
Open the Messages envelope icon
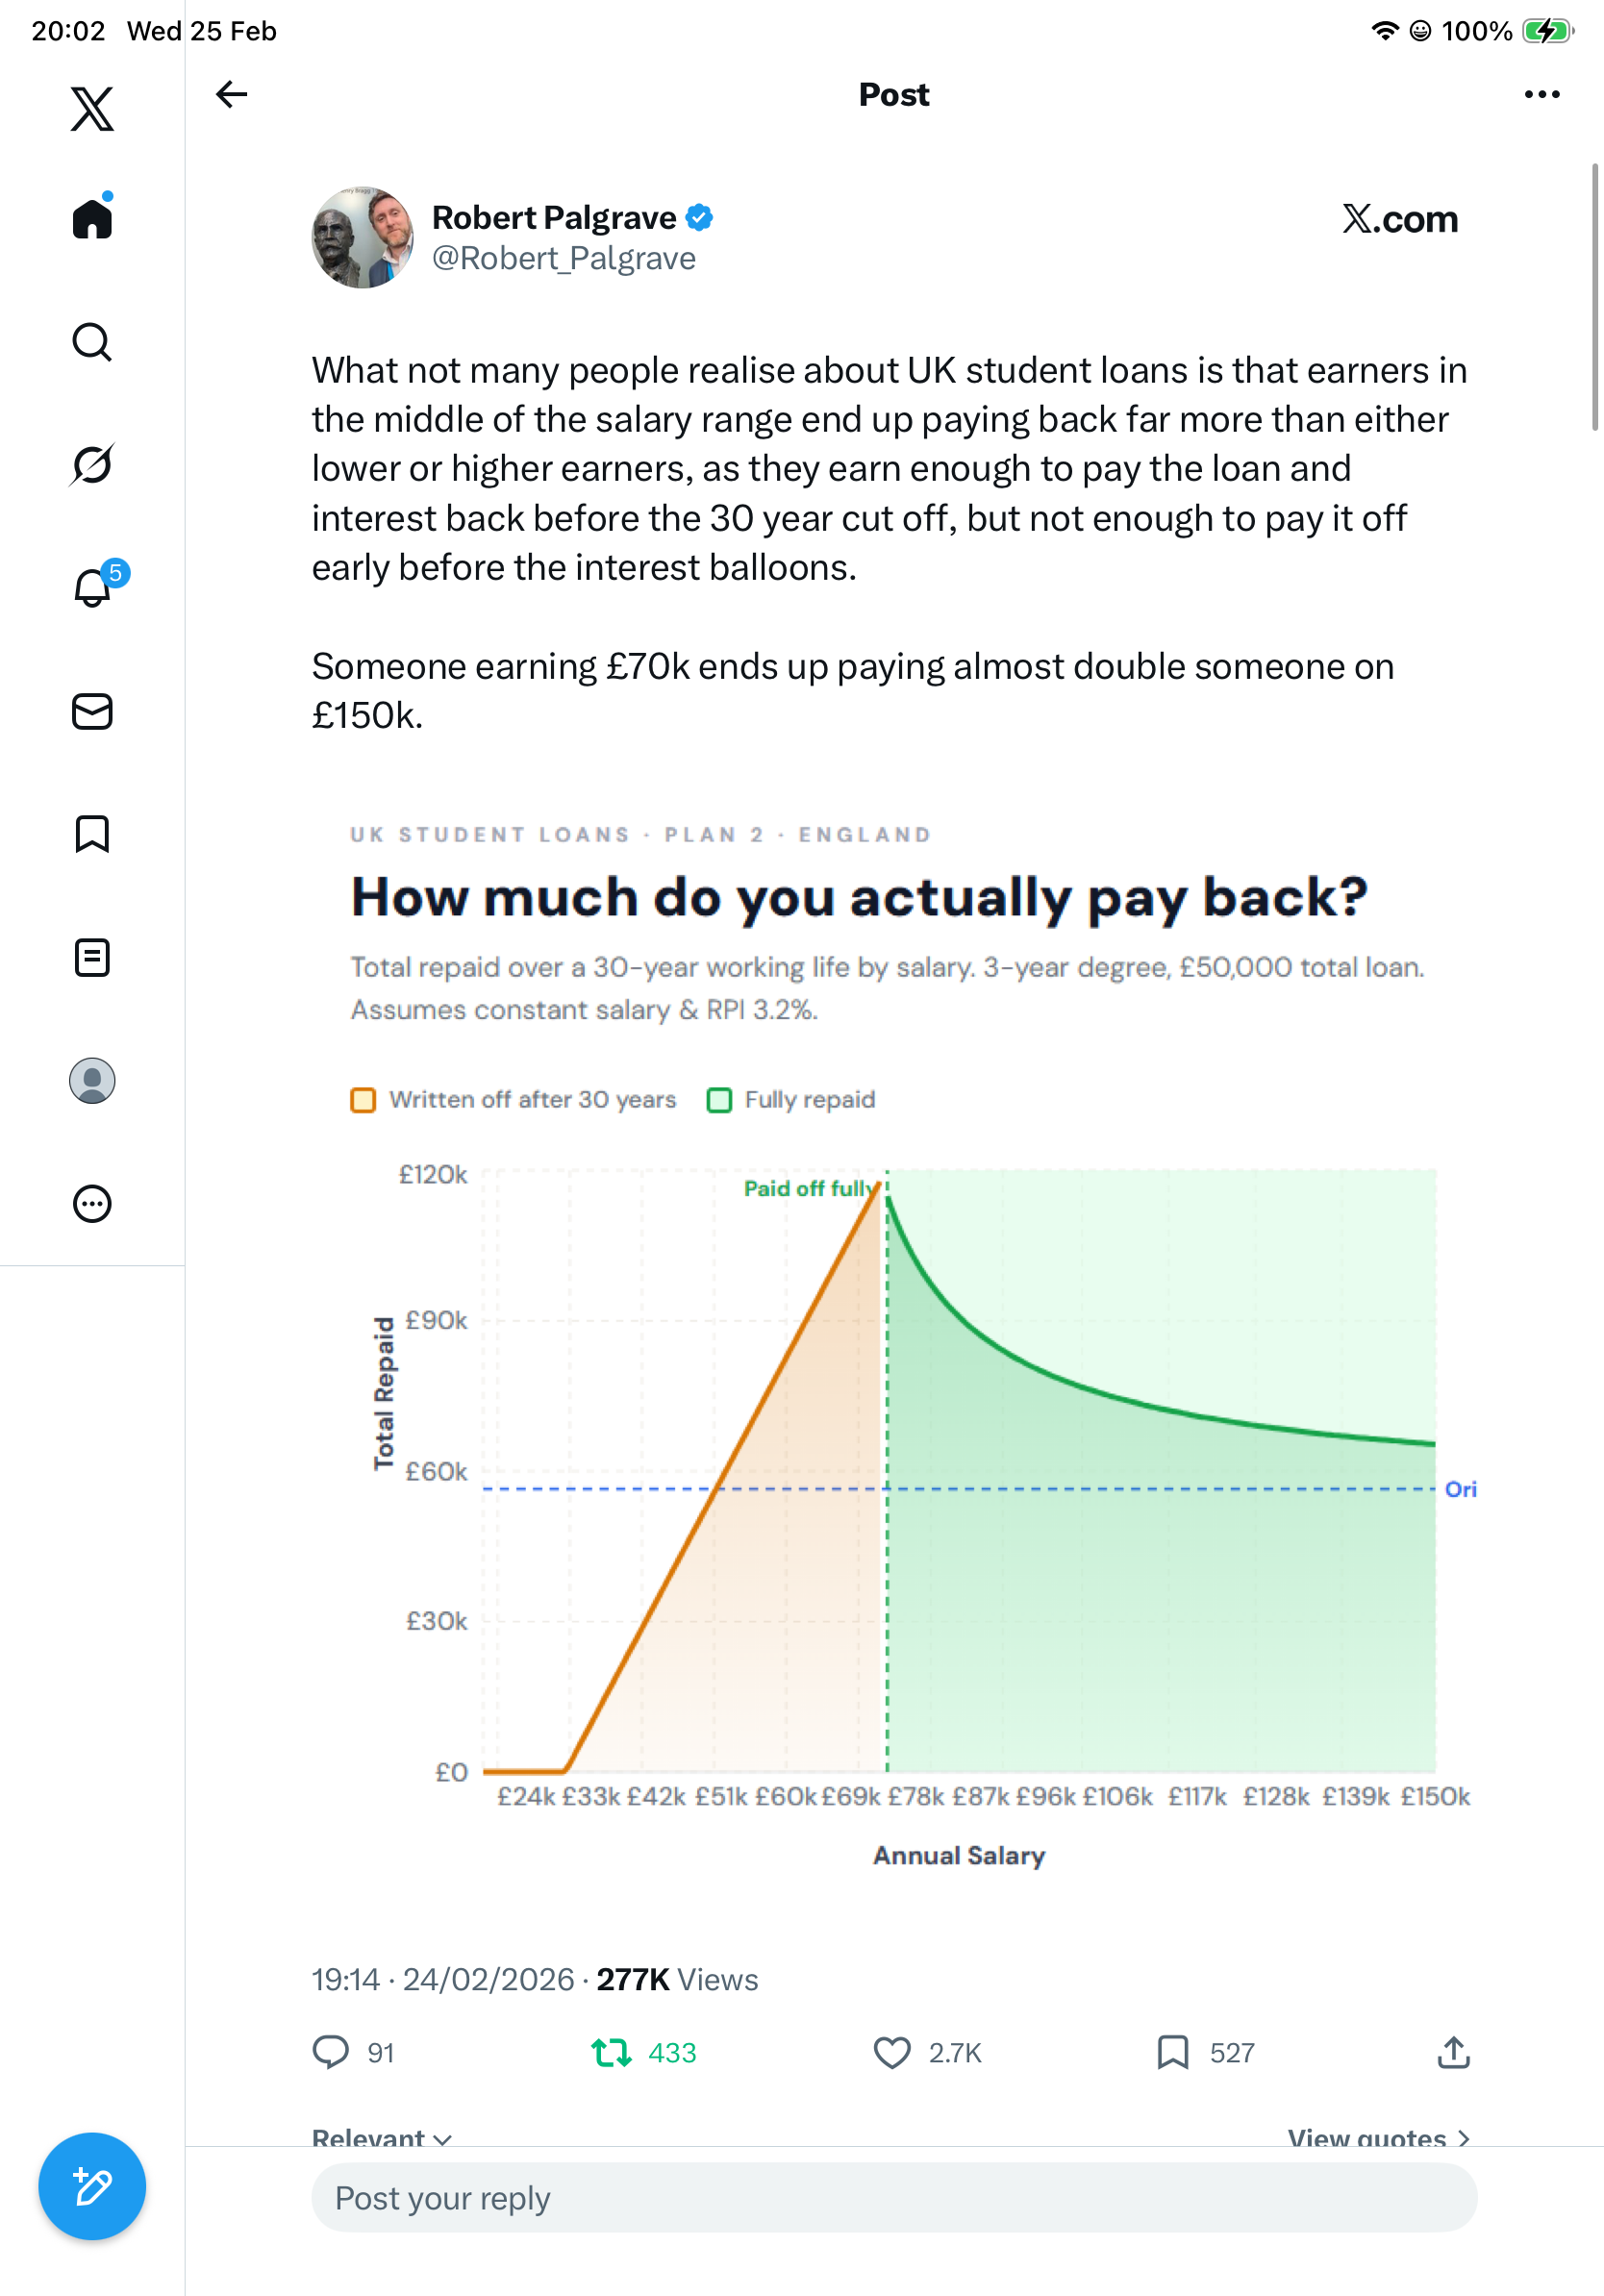click(92, 712)
